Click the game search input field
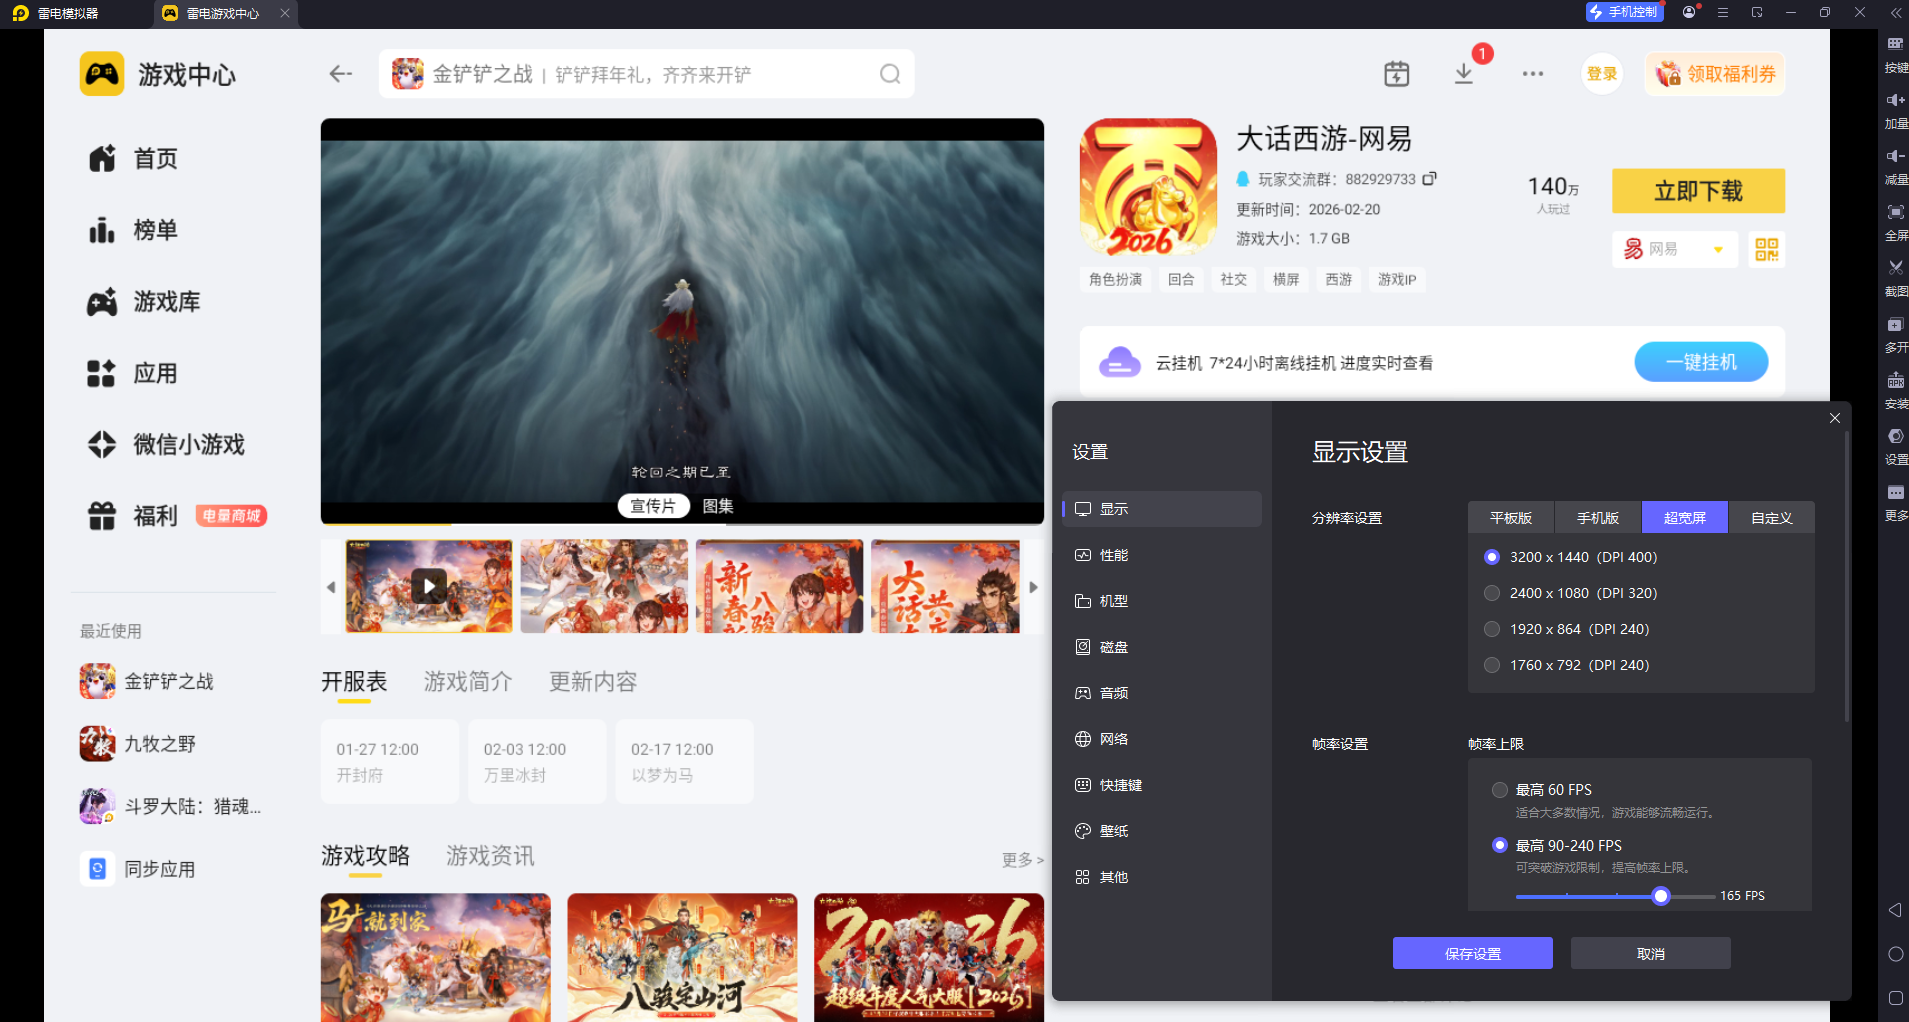 pos(647,74)
